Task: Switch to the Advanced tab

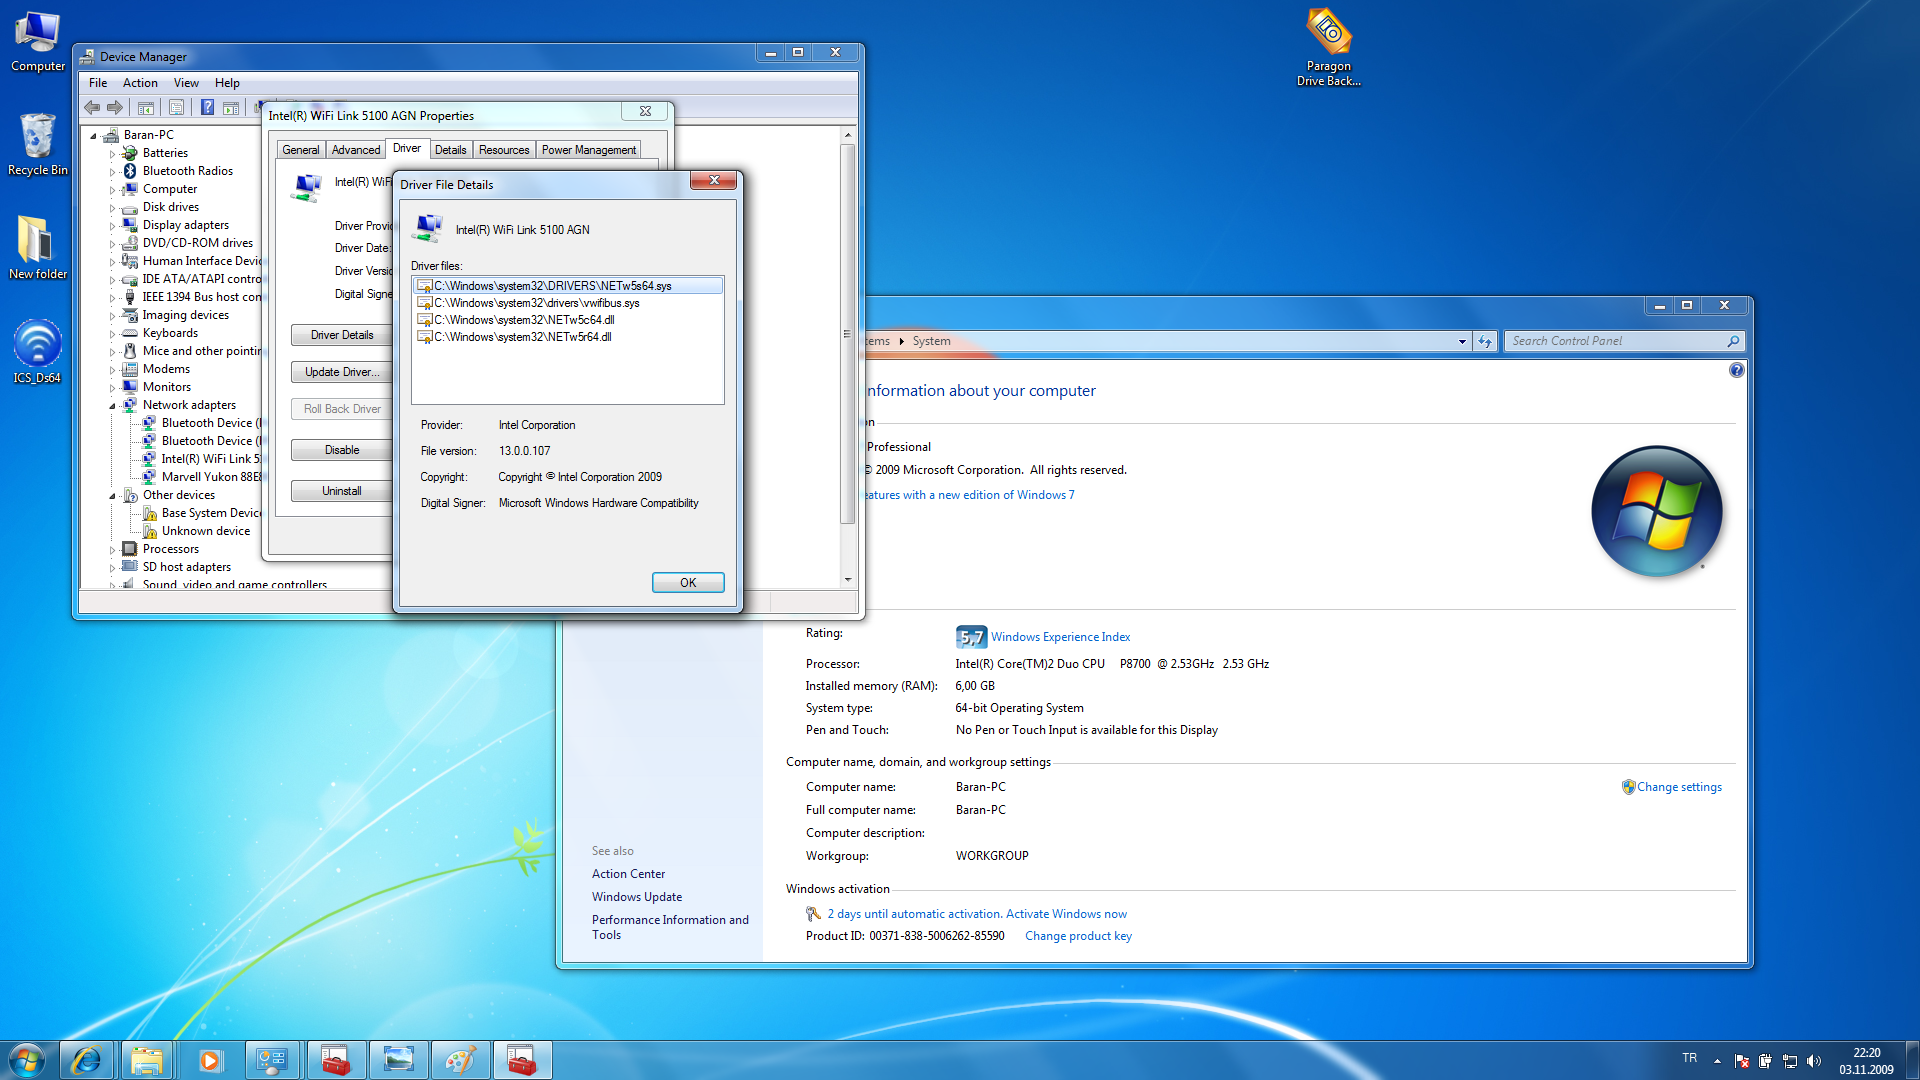Action: coord(356,150)
